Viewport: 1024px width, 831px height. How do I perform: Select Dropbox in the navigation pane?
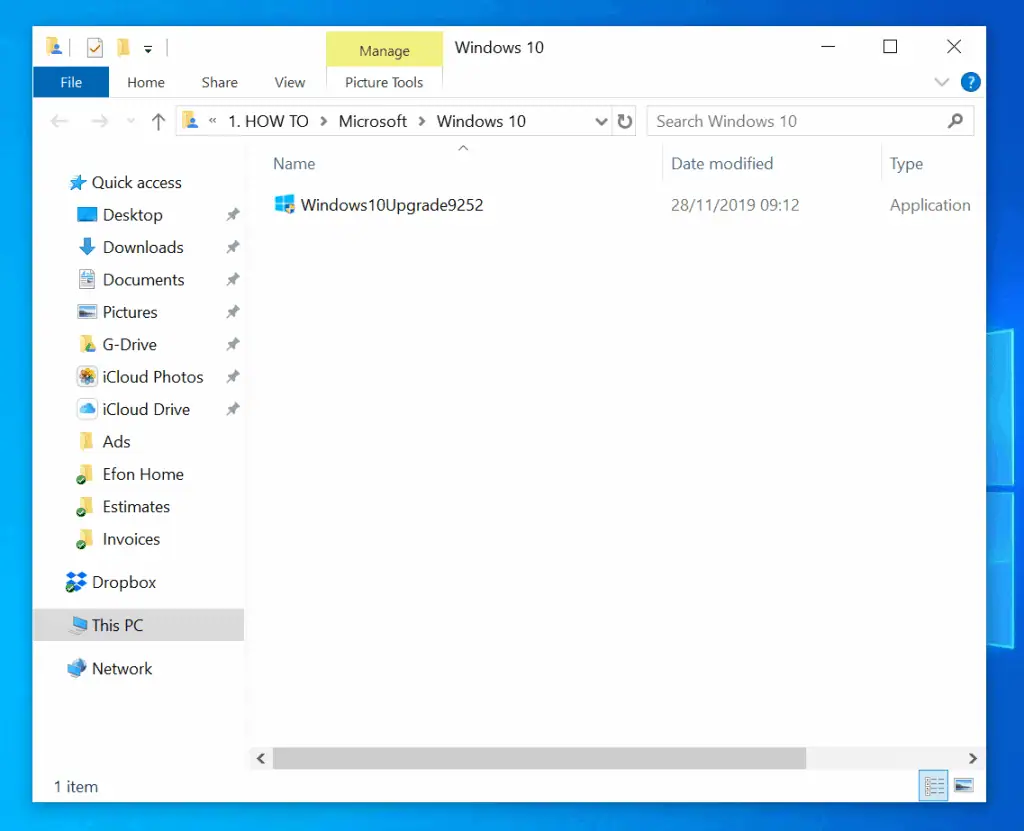pyautogui.click(x=123, y=583)
